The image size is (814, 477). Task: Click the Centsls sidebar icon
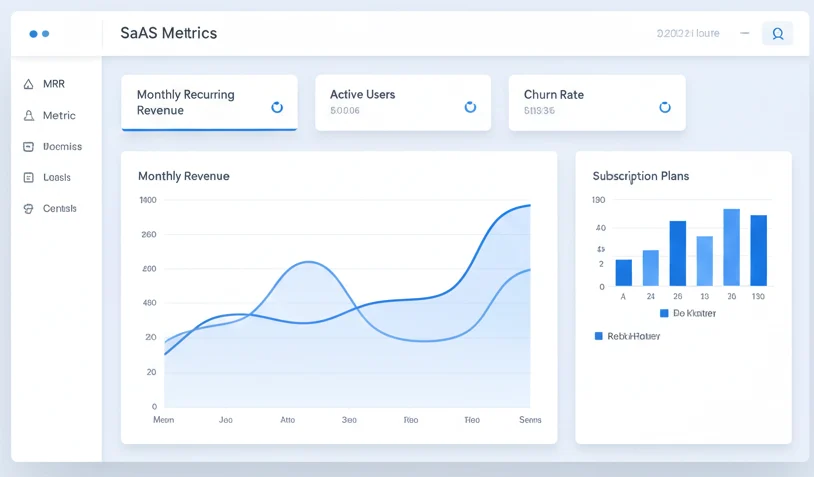pyautogui.click(x=28, y=209)
